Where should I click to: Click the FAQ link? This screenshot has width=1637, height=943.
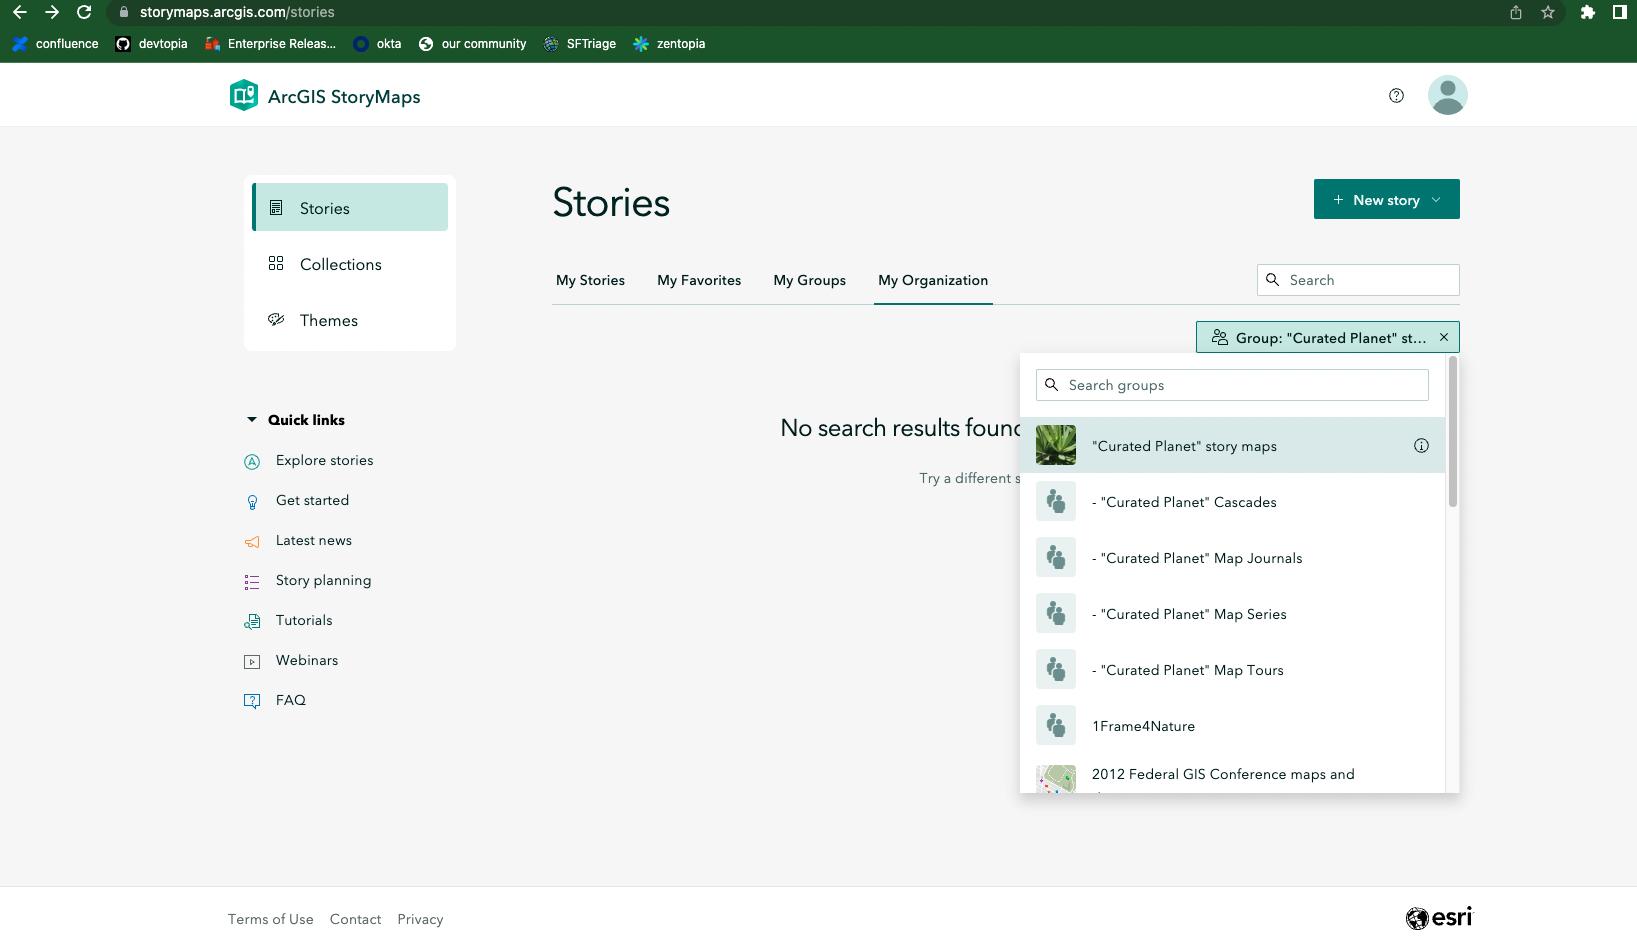pyautogui.click(x=291, y=700)
